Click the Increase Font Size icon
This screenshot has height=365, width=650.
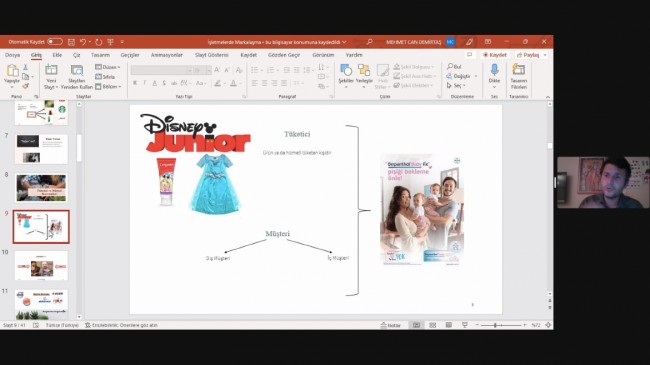point(217,71)
